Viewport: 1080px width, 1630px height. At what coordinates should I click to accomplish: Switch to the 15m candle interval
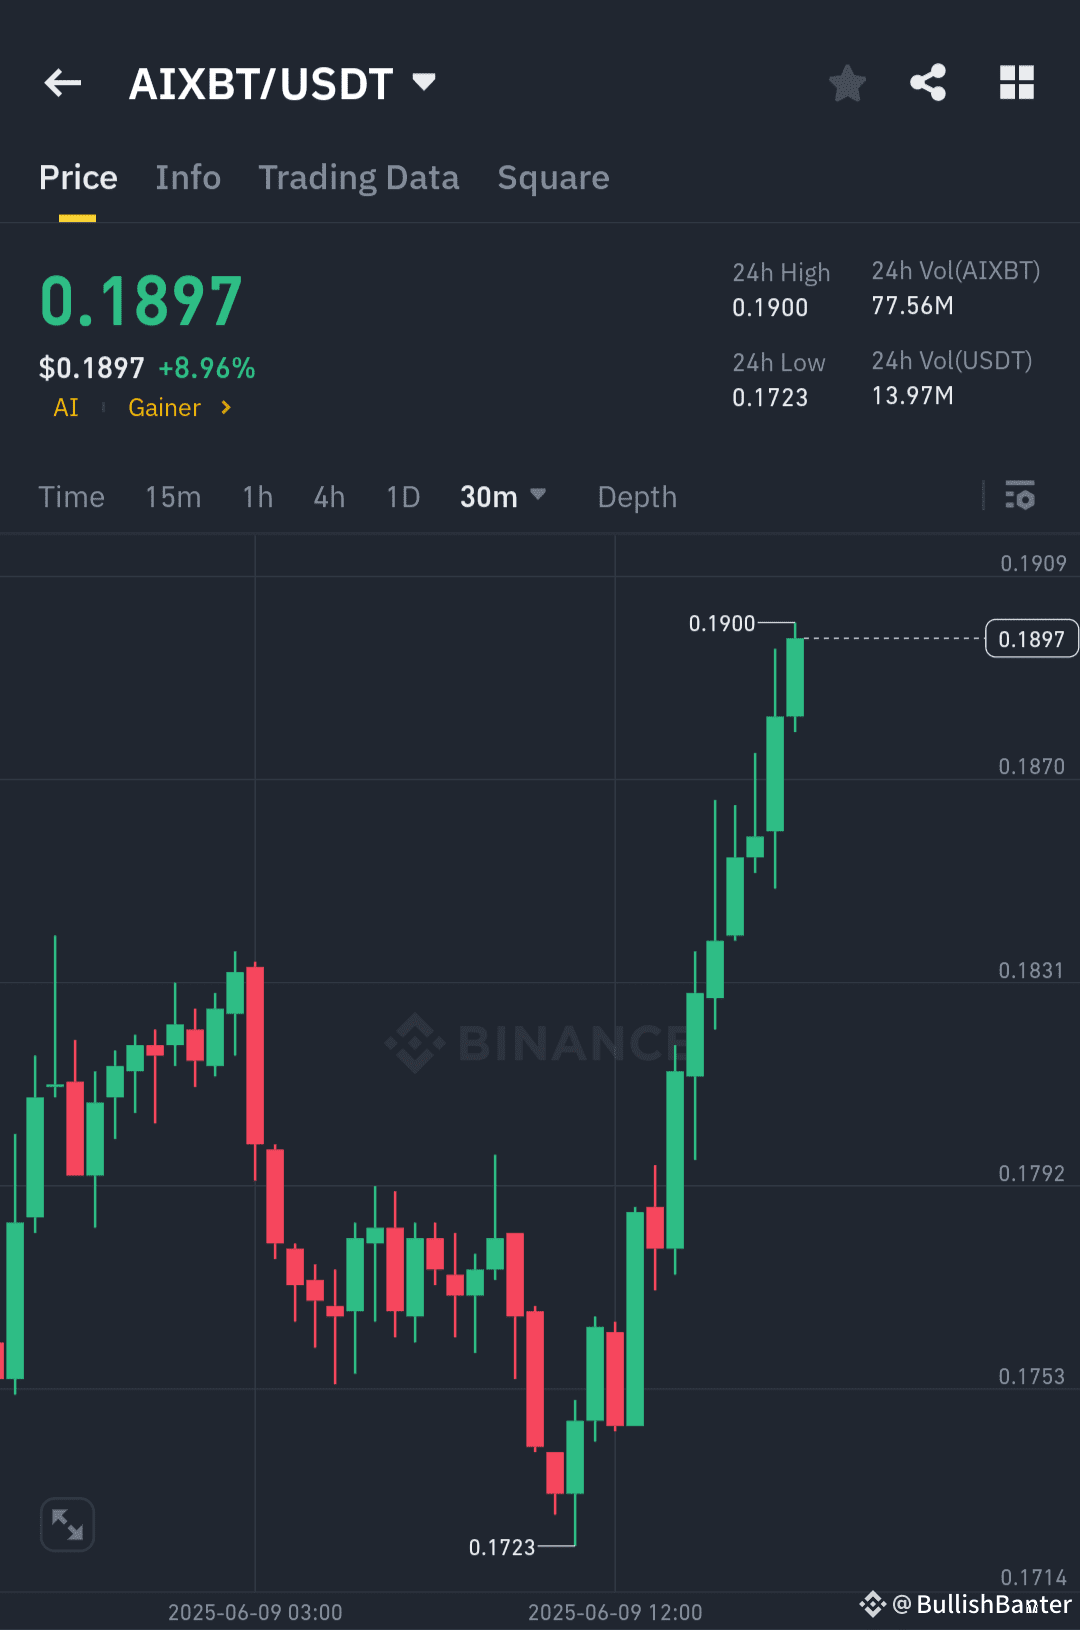tap(172, 496)
